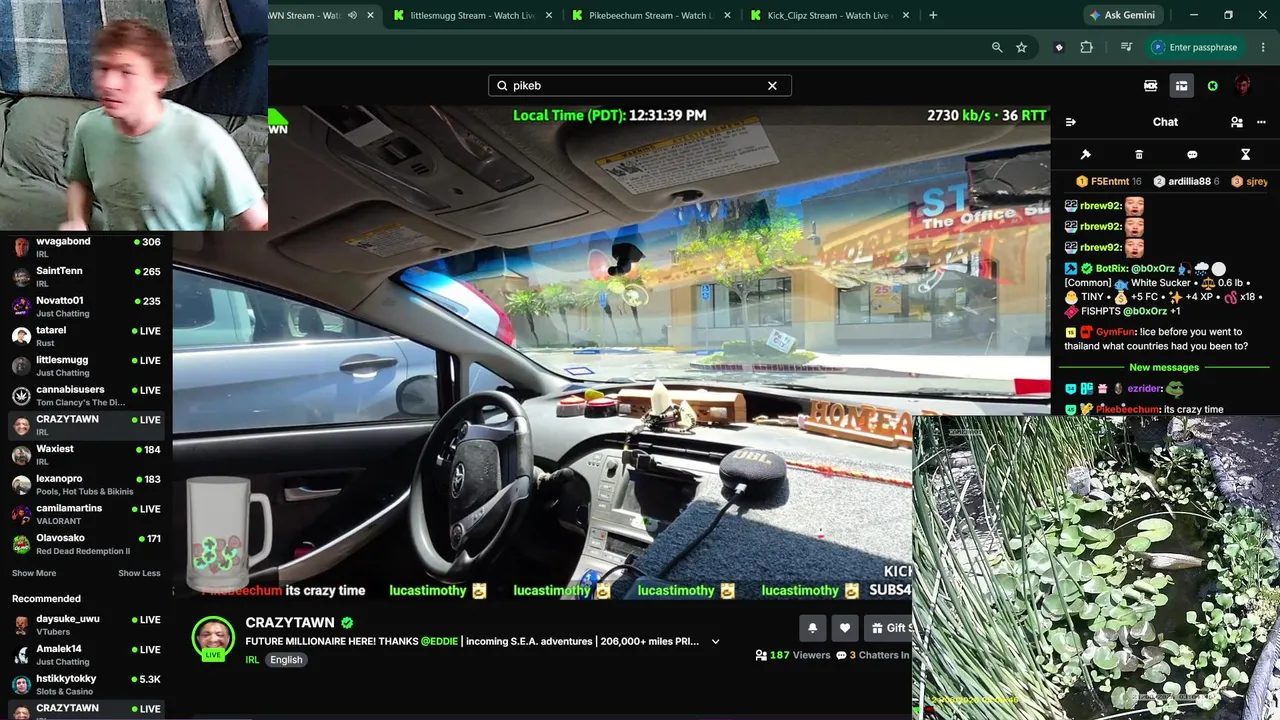Image resolution: width=1280 pixels, height=720 pixels.
Task: Open Novatto01 channel in the sidebar
Action: click(x=86, y=307)
